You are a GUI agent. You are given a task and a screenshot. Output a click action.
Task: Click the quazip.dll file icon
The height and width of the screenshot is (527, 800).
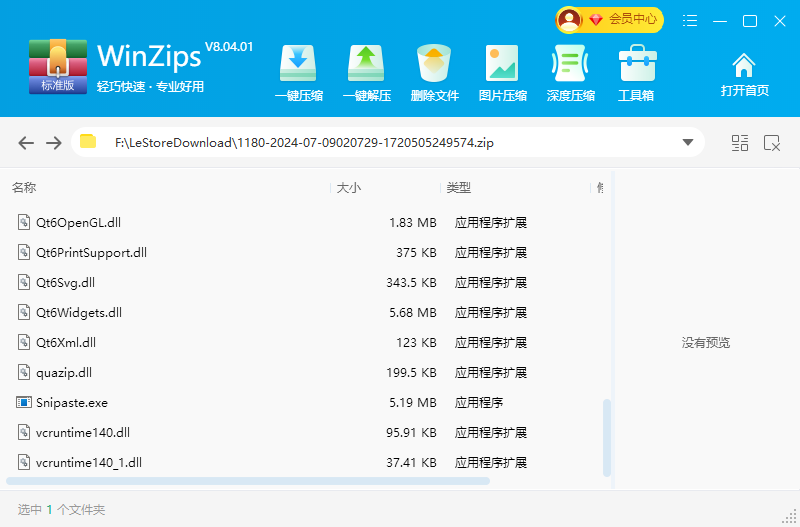pyautogui.click(x=23, y=372)
